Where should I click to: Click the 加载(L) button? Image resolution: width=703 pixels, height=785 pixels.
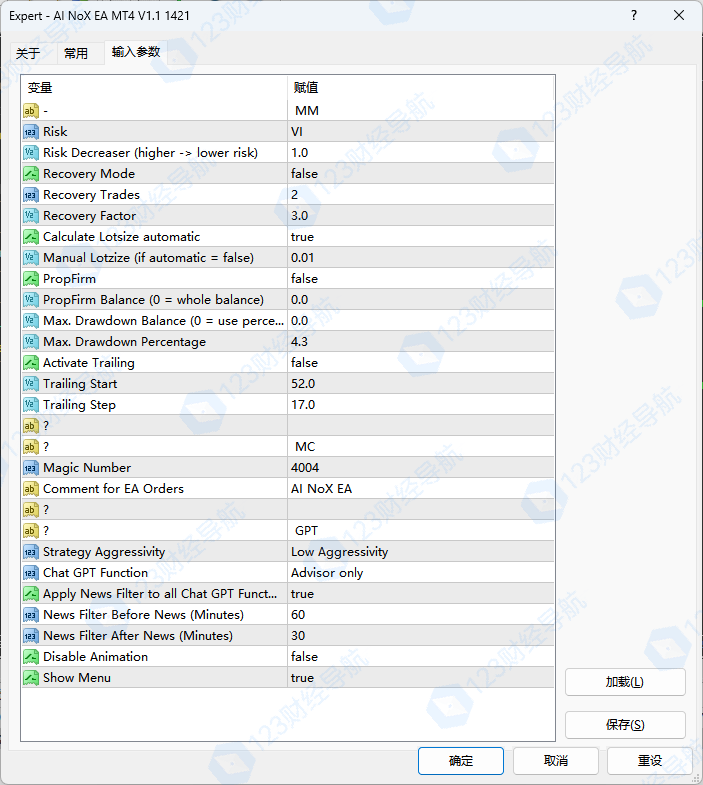point(625,682)
